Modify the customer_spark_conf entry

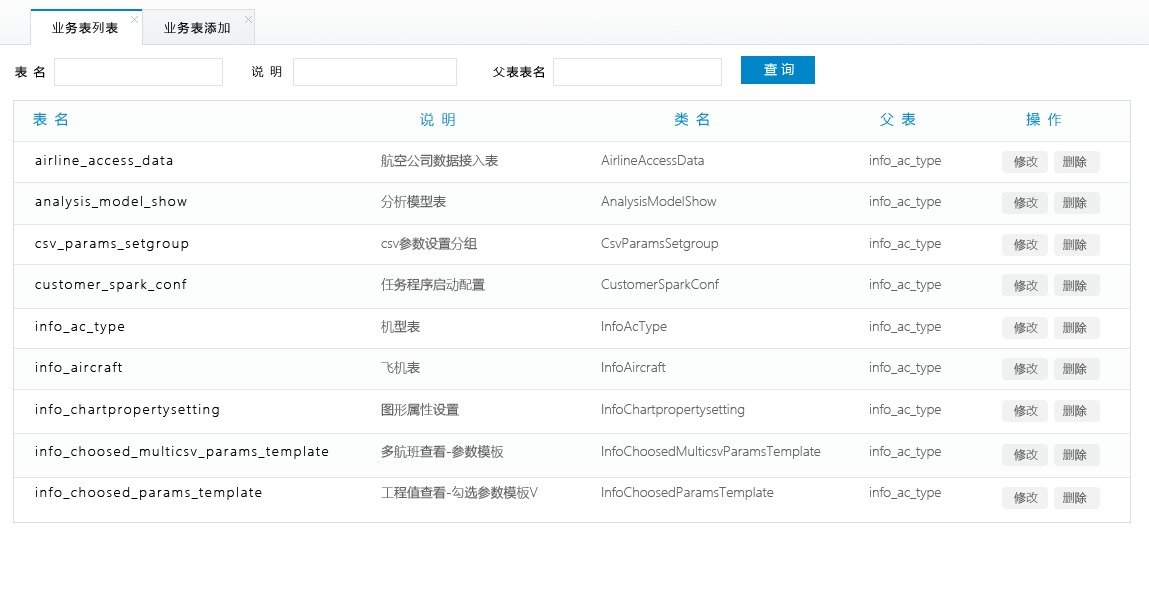coord(1025,286)
